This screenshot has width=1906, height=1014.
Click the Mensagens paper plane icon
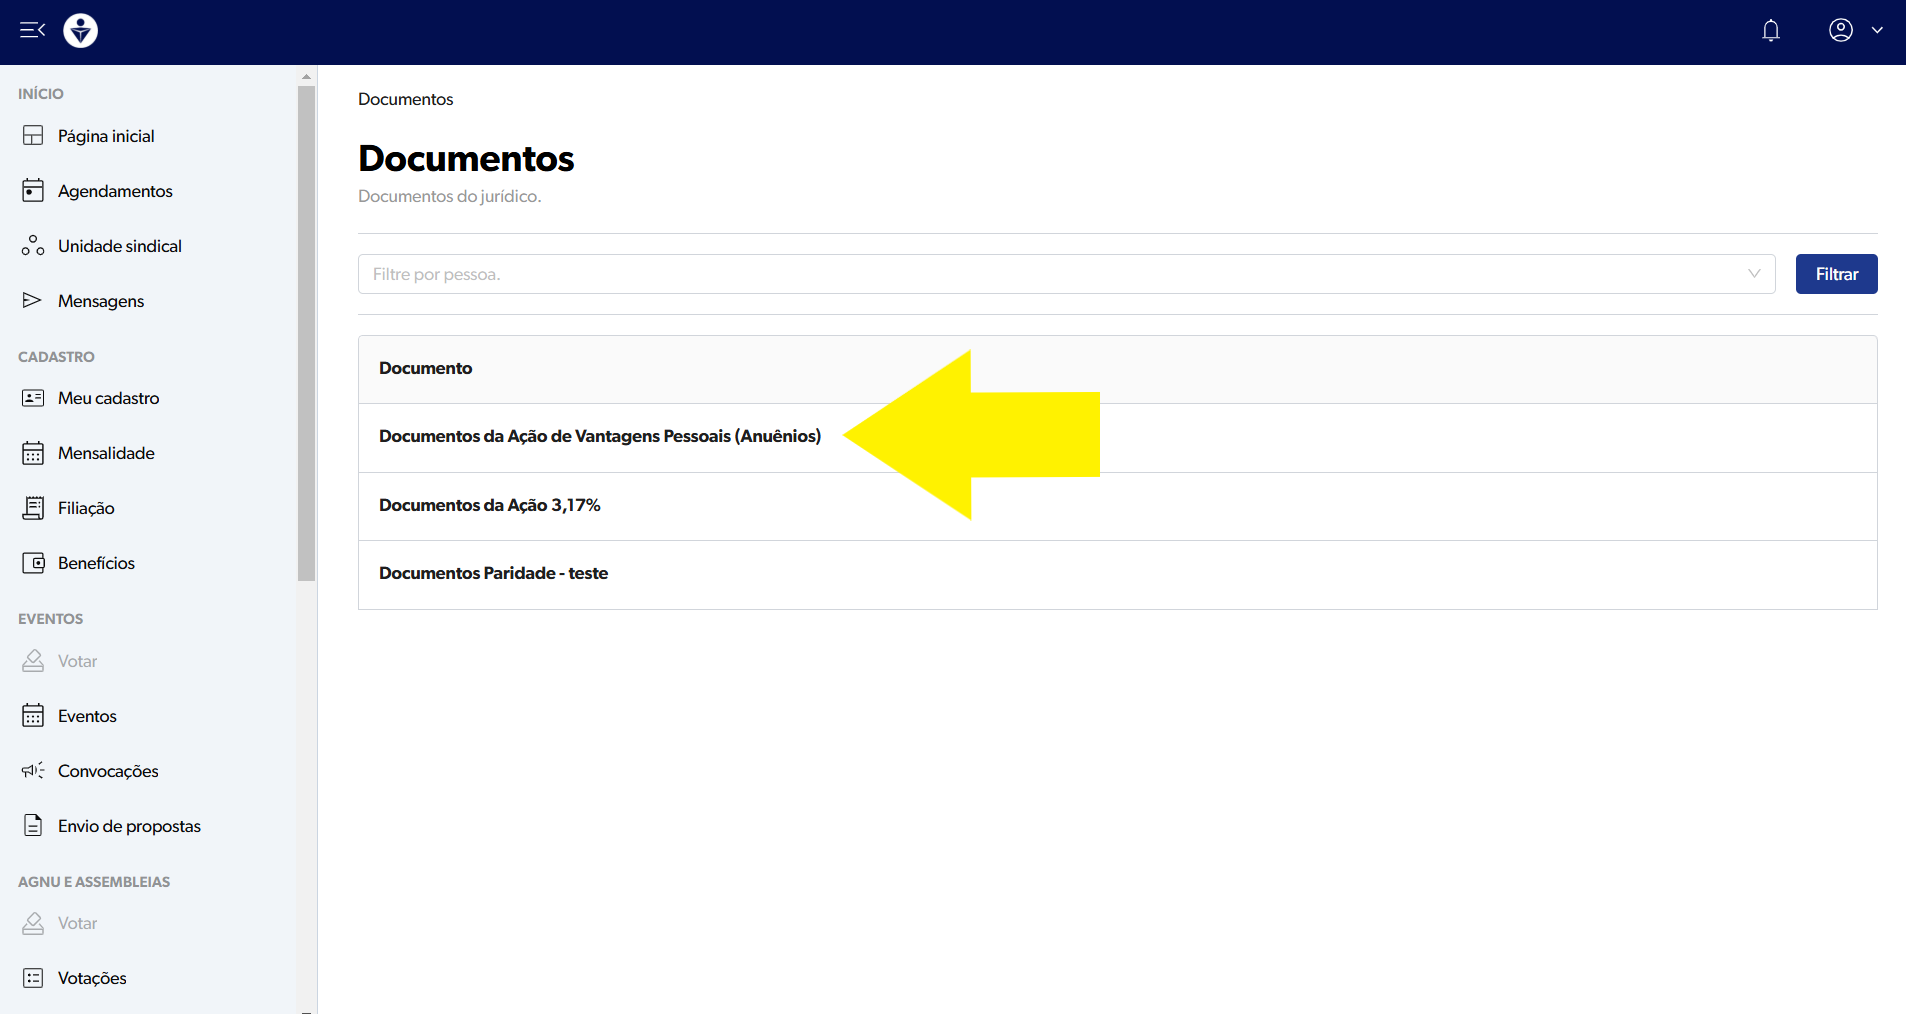33,301
